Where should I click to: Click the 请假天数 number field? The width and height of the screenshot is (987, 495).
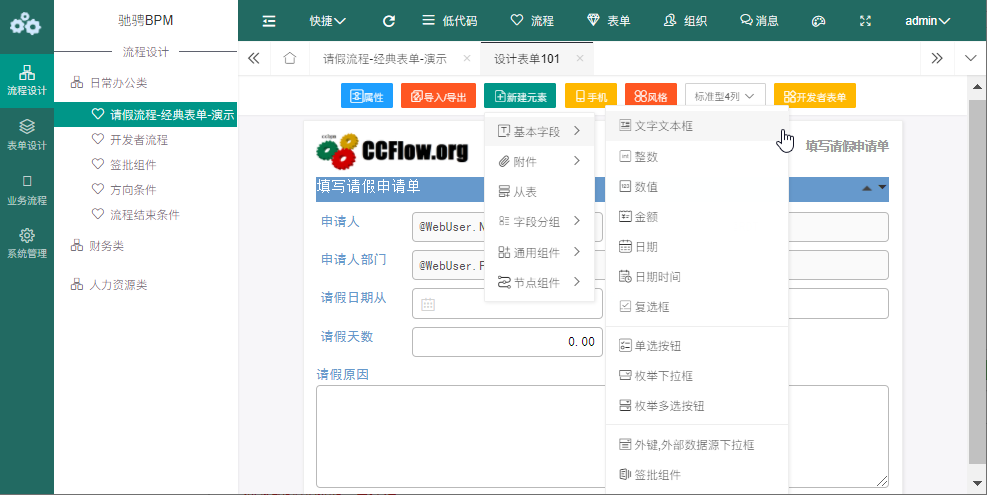coord(507,342)
